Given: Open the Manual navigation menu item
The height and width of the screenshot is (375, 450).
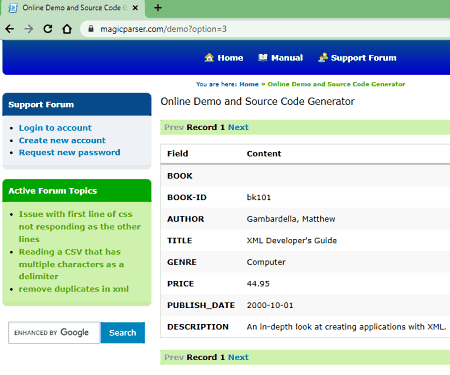Looking at the screenshot, I should pyautogui.click(x=281, y=58).
